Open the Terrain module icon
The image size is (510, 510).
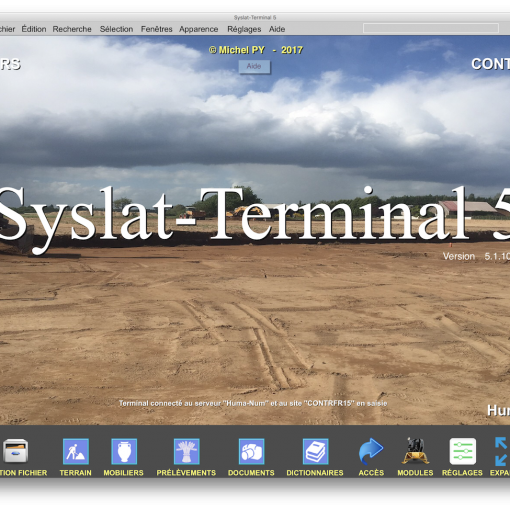[76, 451]
